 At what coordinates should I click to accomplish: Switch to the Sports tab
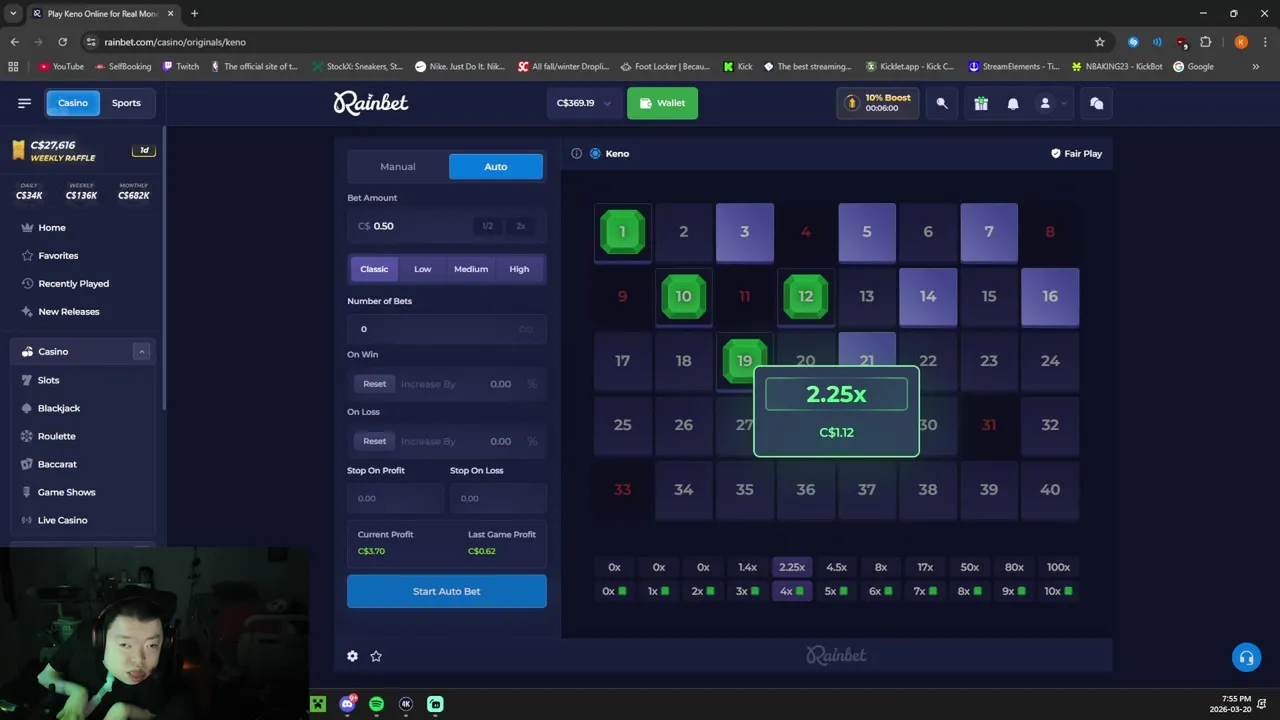tap(126, 103)
